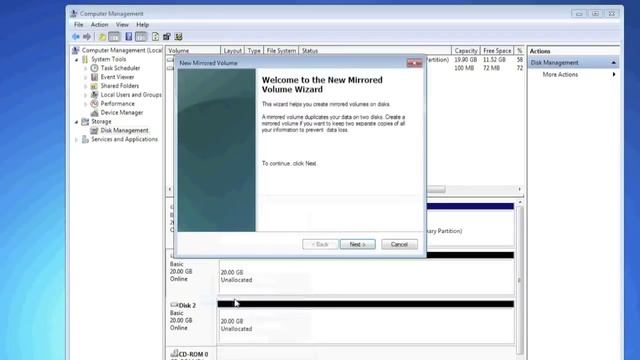Click the CD-ROM 0 drive icon
The width and height of the screenshot is (640, 360).
(174, 353)
